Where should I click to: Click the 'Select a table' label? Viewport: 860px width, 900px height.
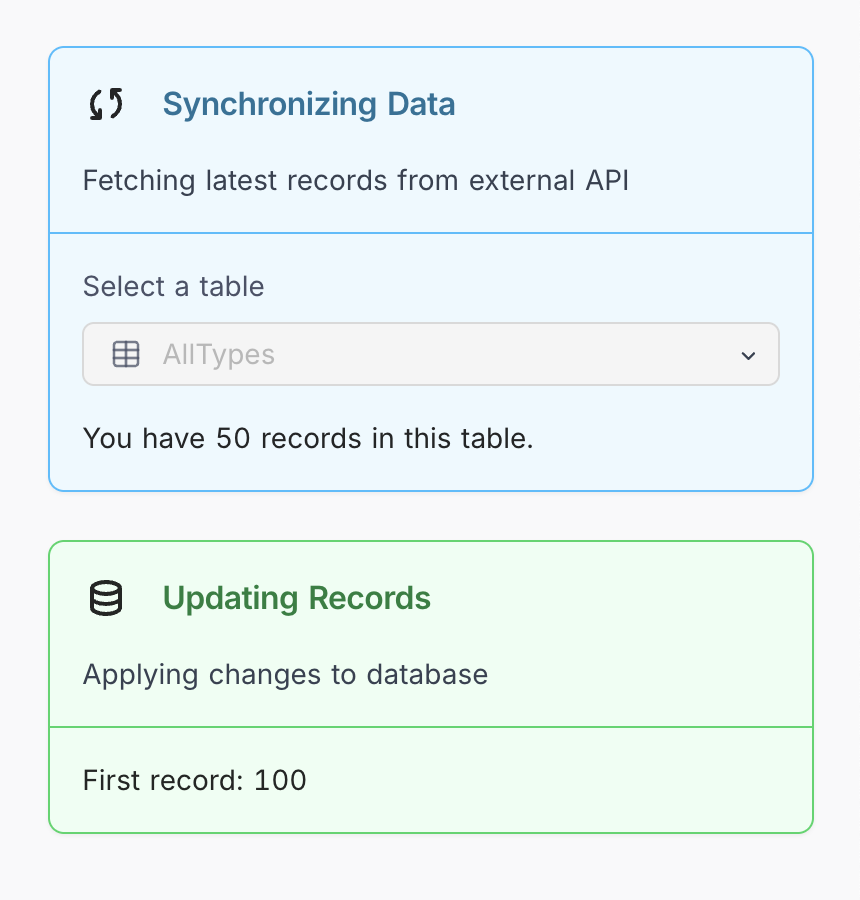tap(173, 287)
